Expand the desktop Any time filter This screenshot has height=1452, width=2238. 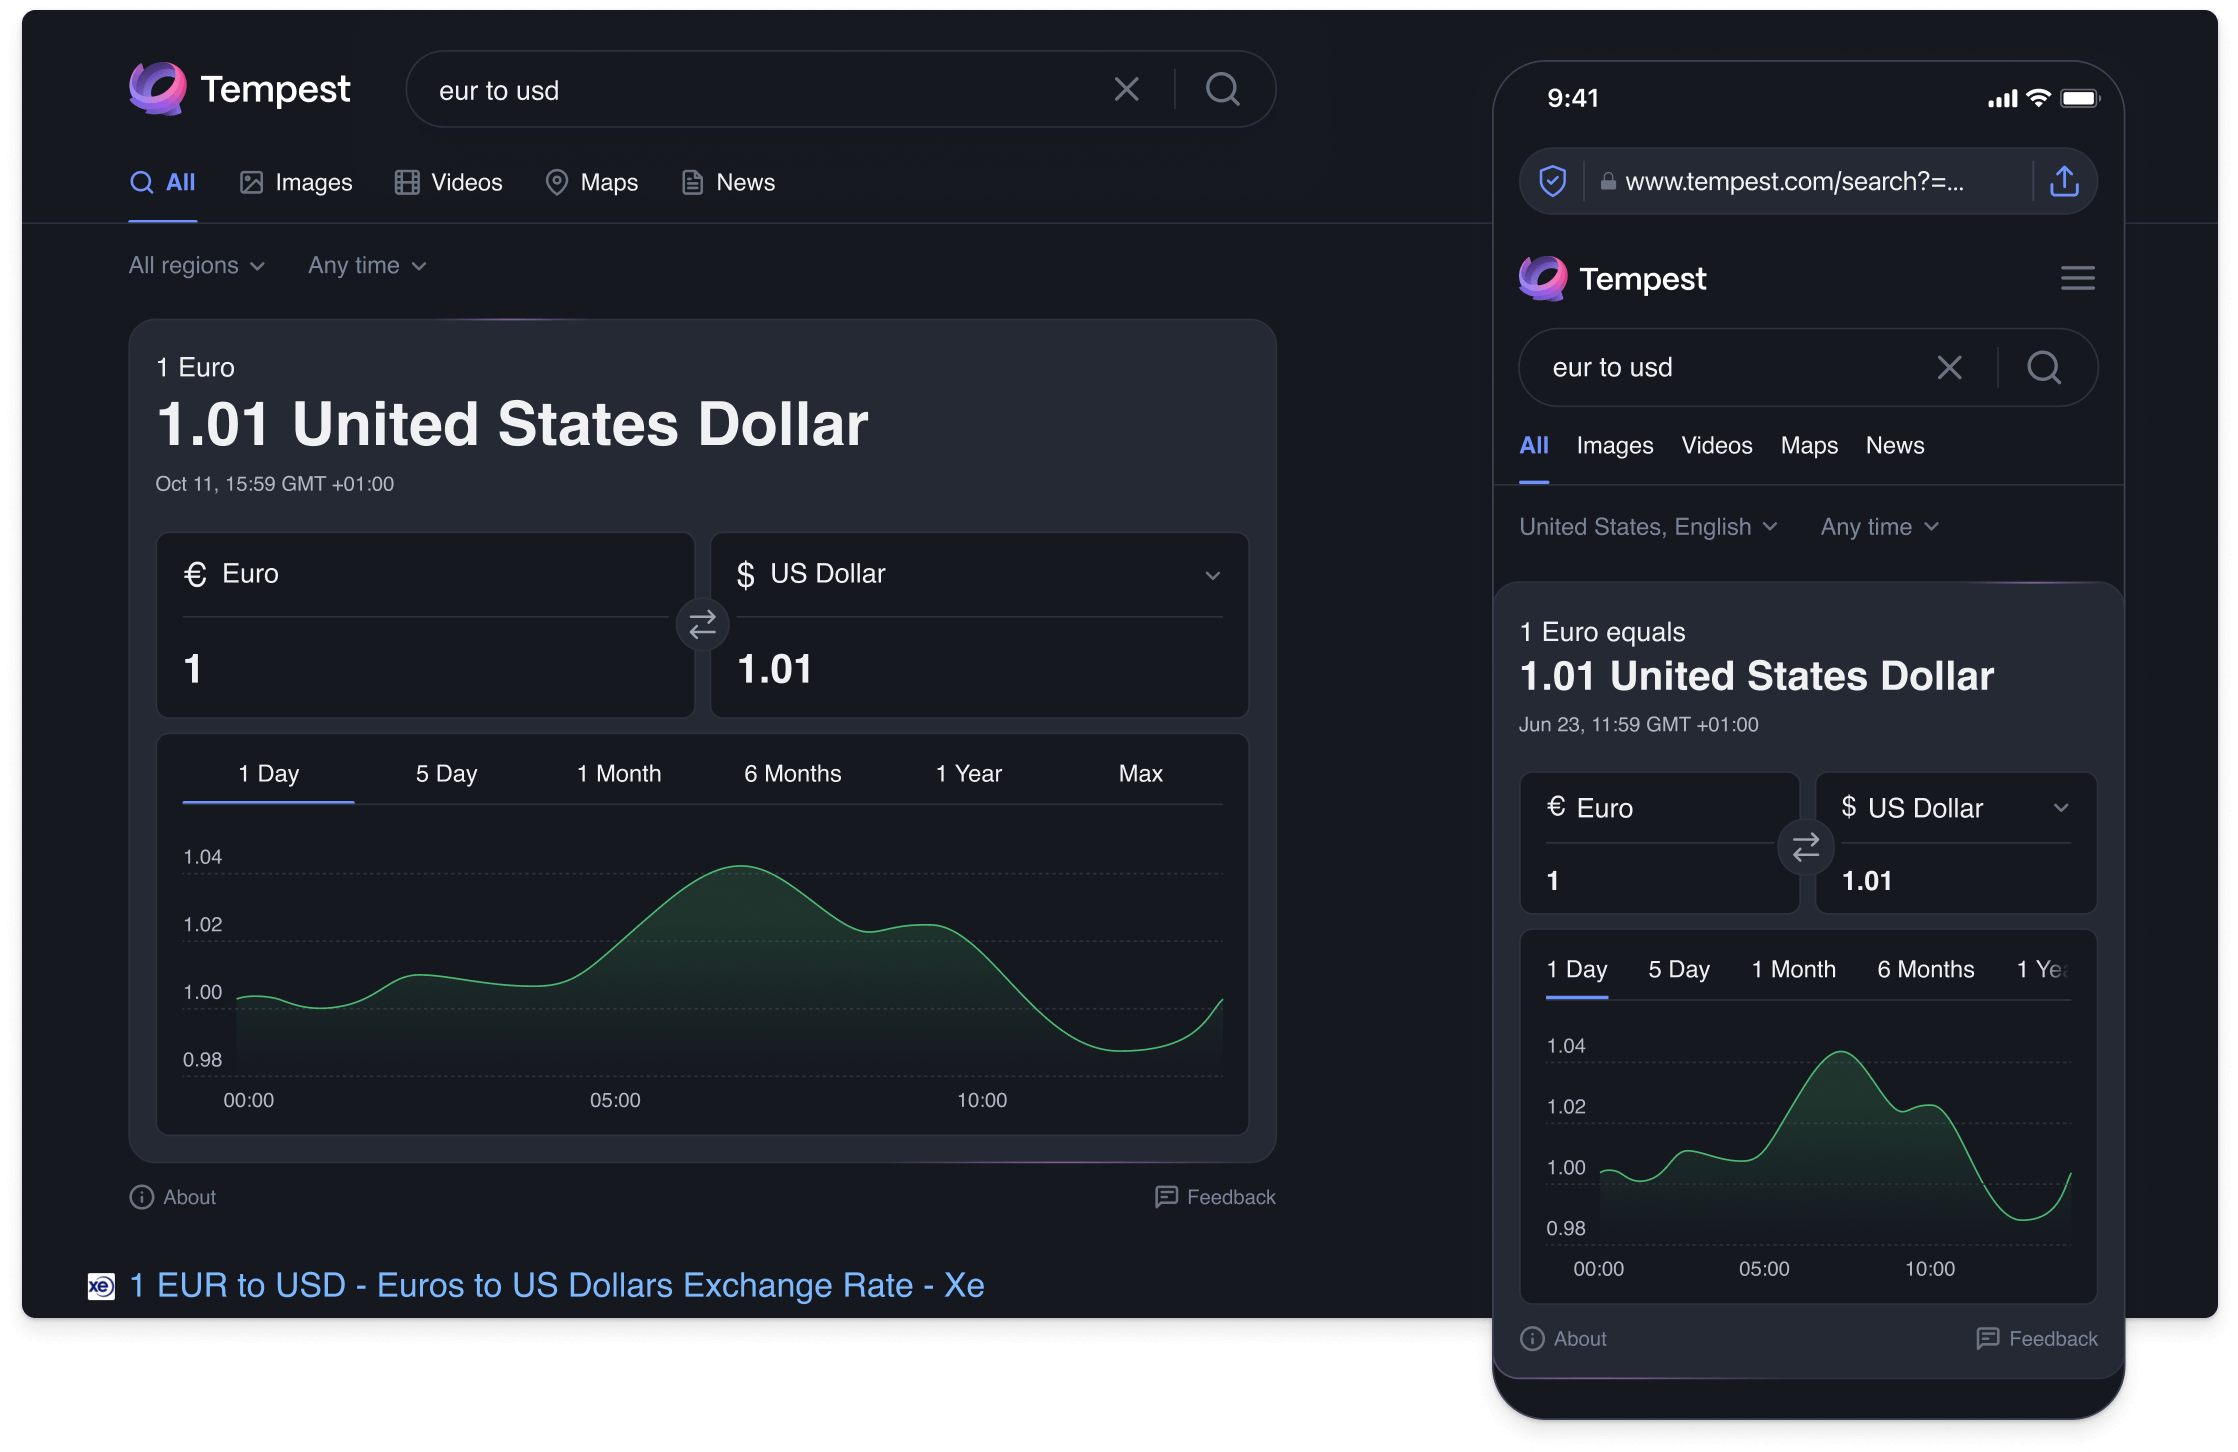367,266
